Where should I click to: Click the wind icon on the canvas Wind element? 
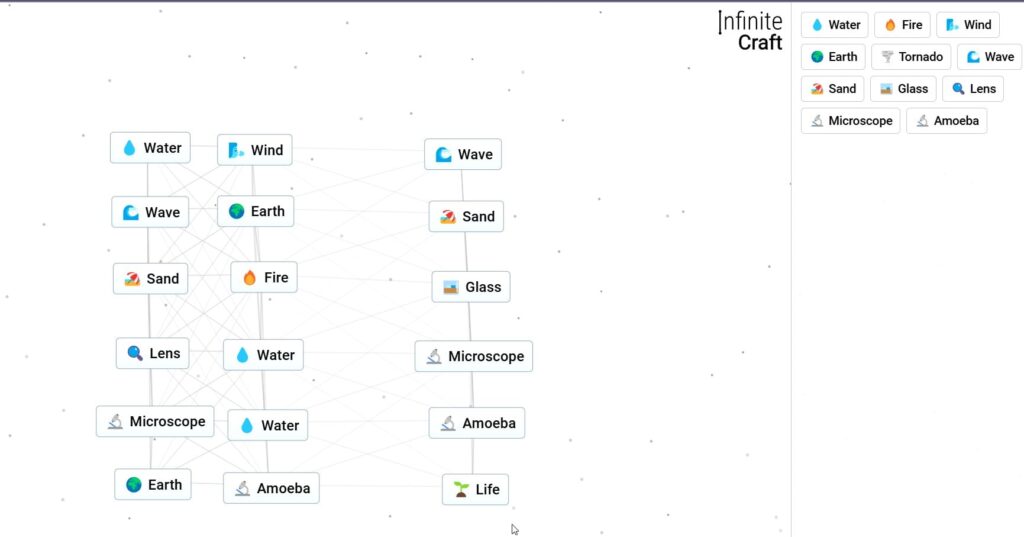tap(236, 150)
